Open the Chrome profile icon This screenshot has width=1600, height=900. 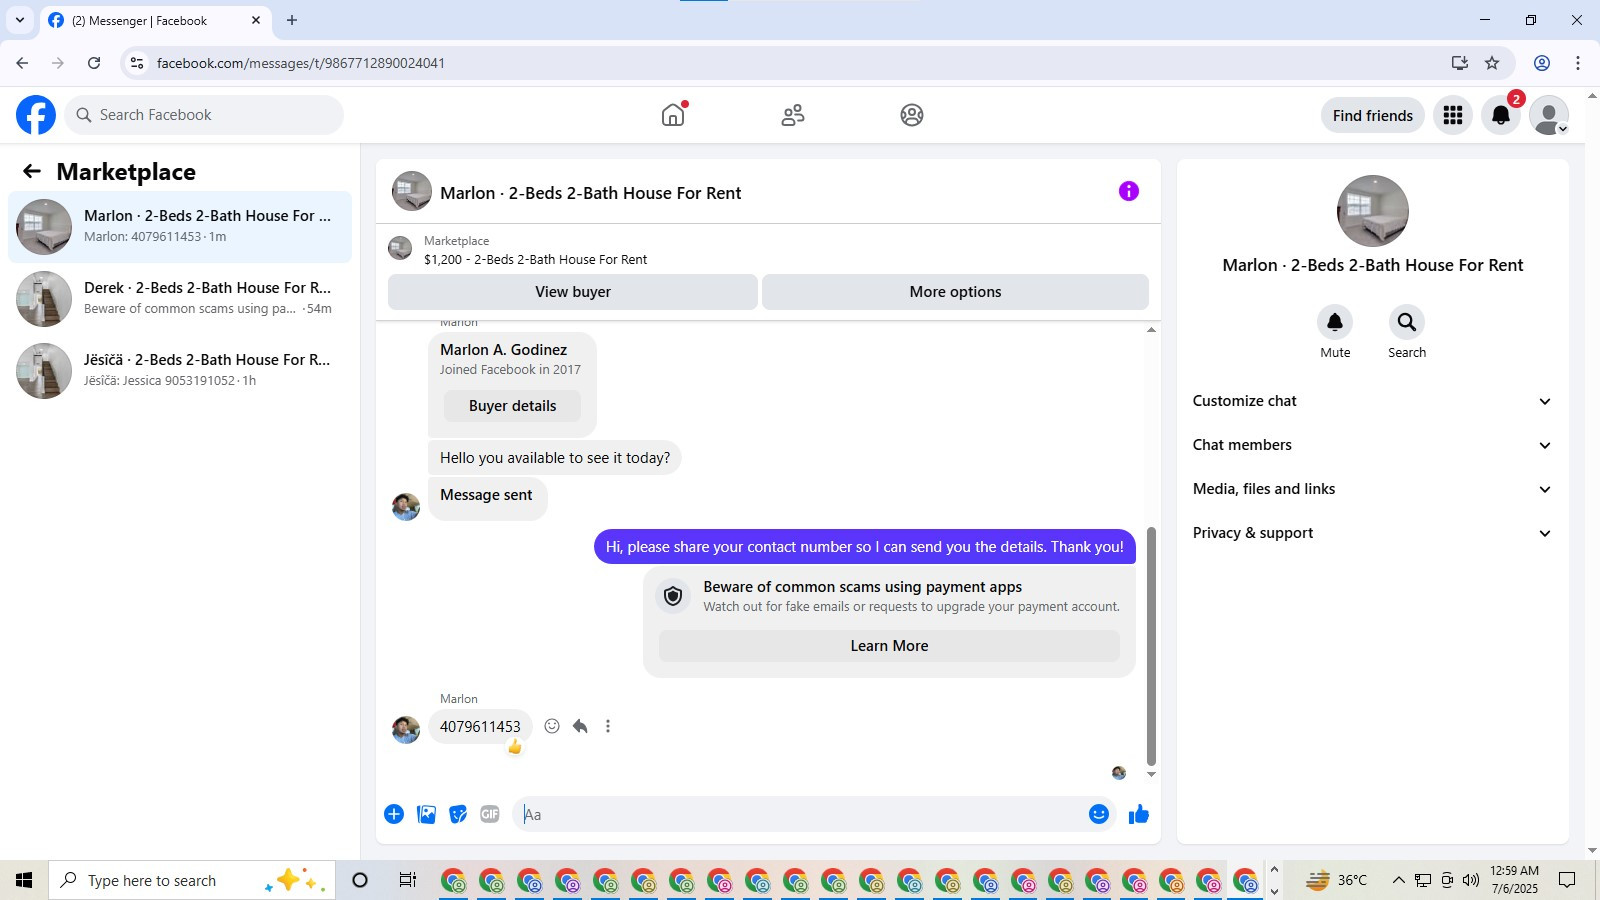pyautogui.click(x=1542, y=63)
